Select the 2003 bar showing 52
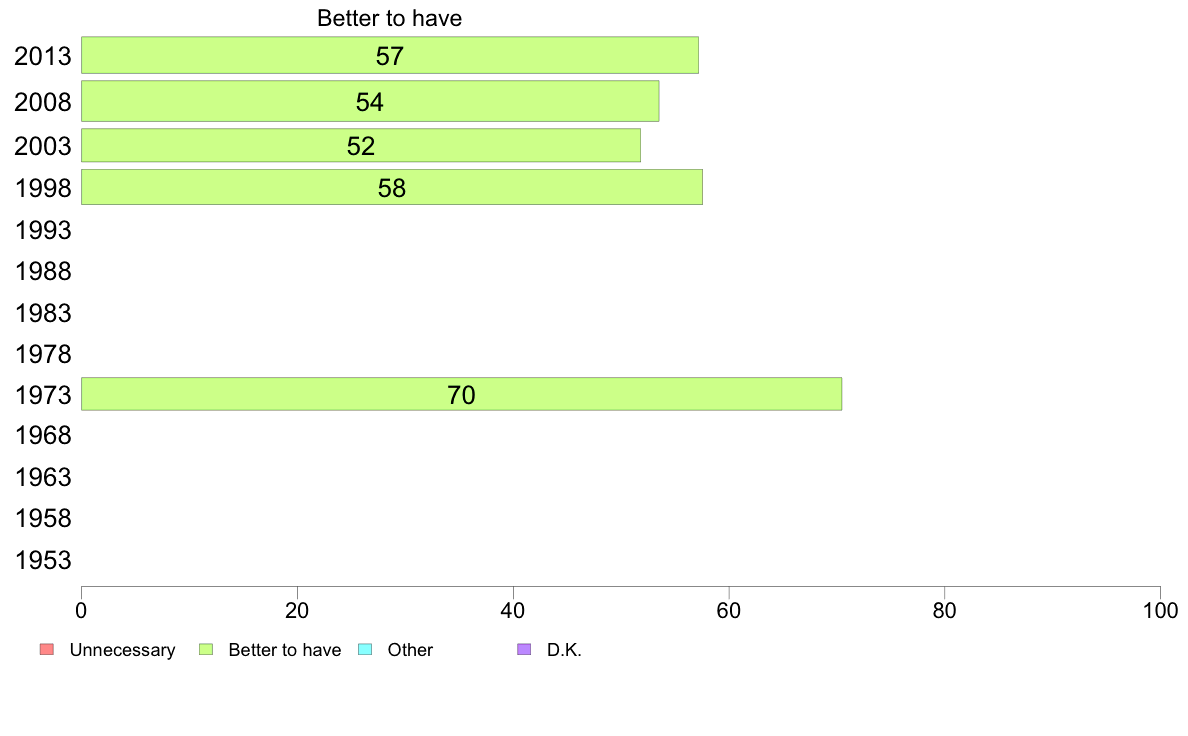Screen dimensions: 1188x736 click(x=361, y=146)
